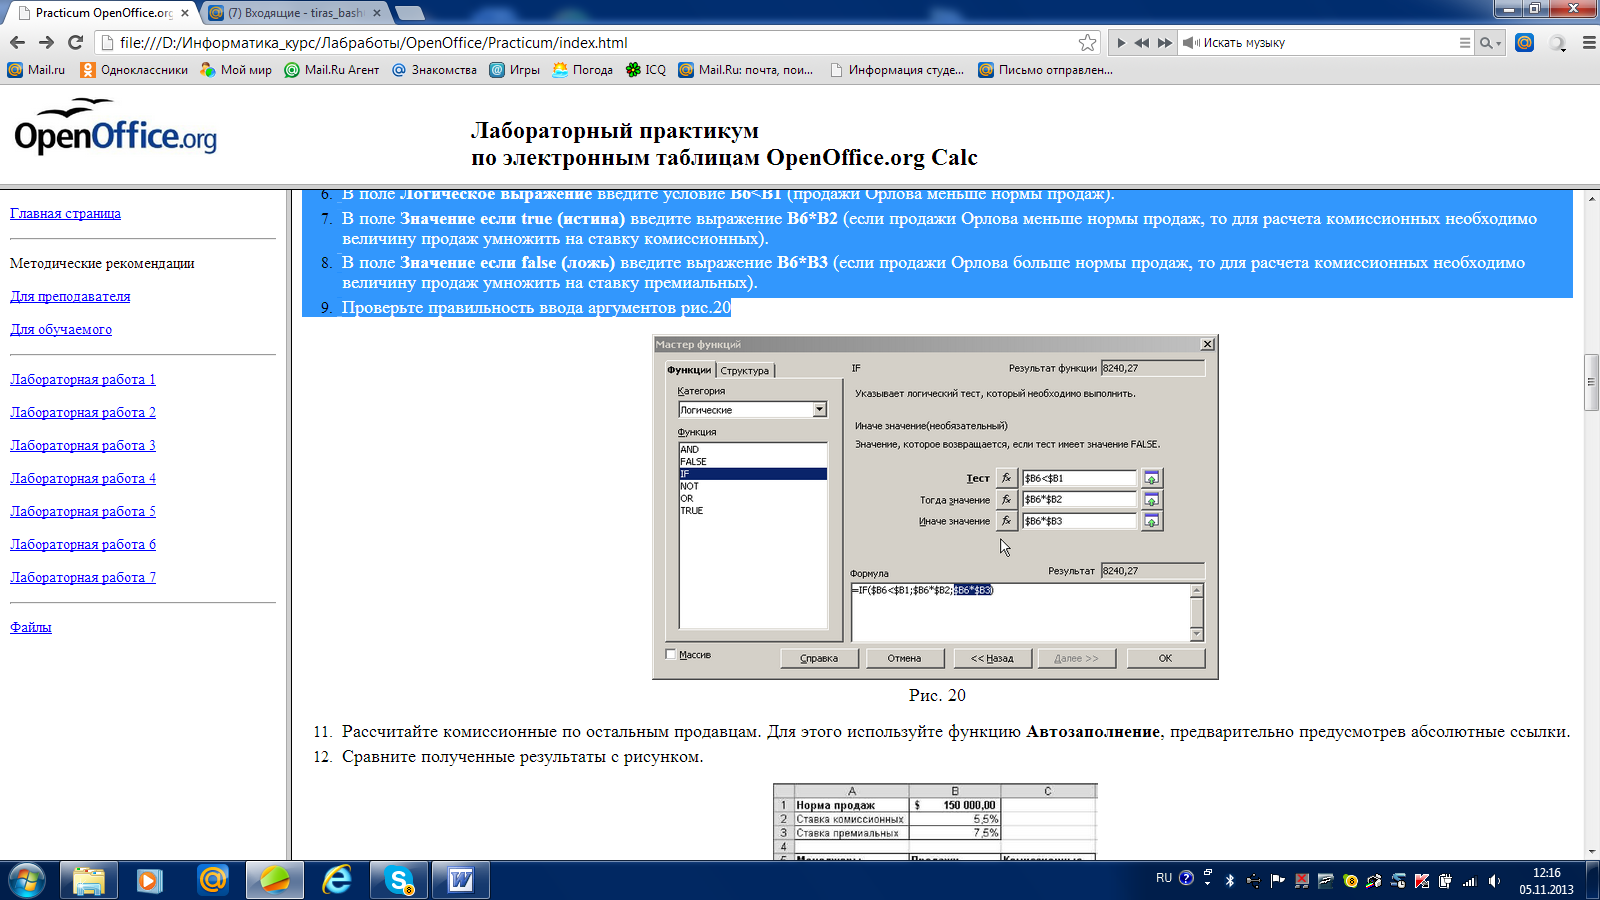Open the media player taskbar icon
Viewport: 1600px width, 900px height.
150,880
